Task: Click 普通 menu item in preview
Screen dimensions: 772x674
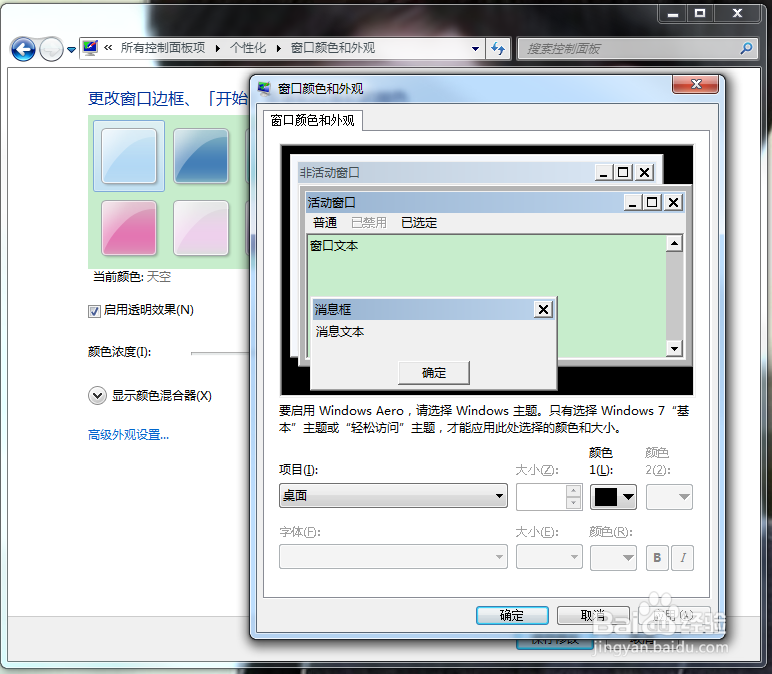Action: click(325, 223)
